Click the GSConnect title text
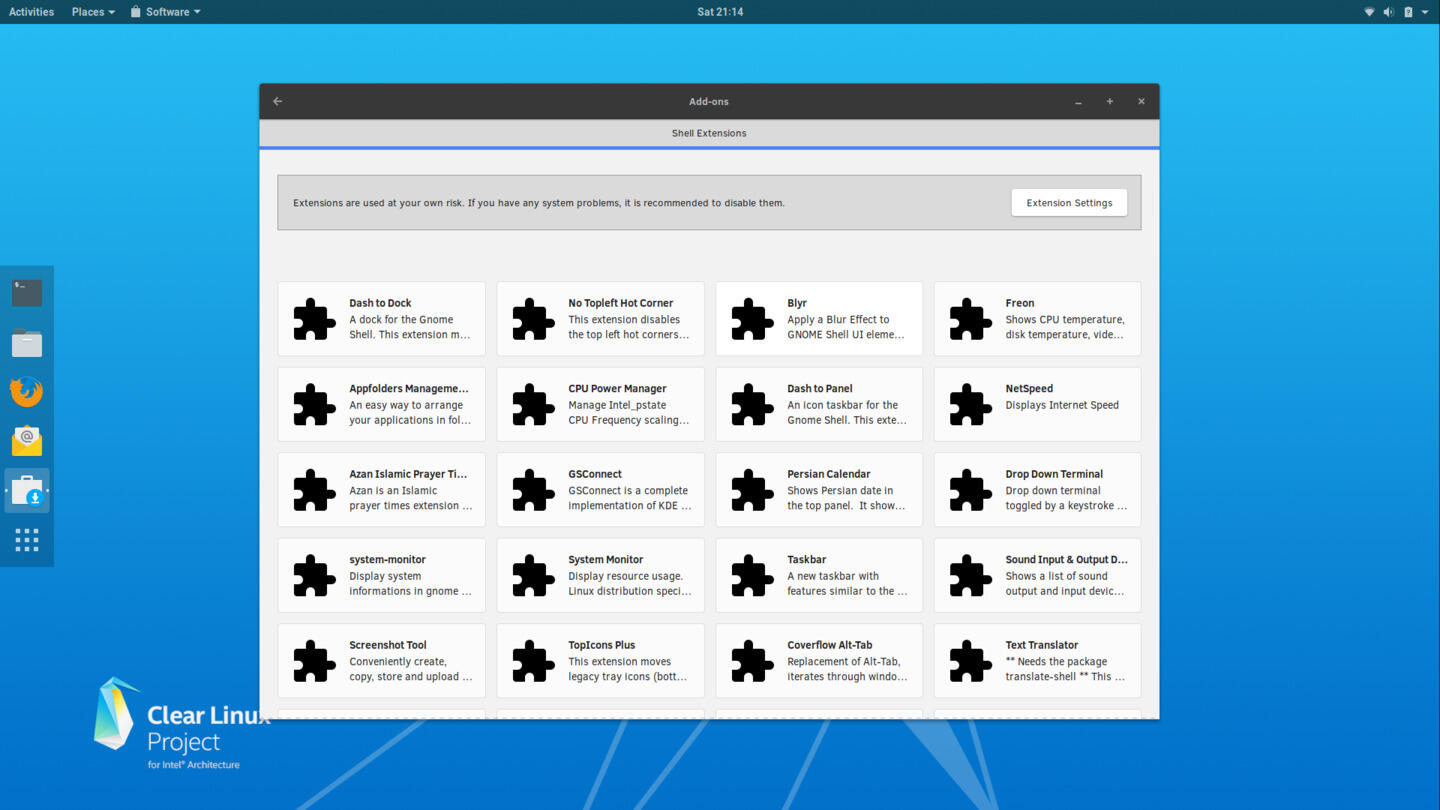Image resolution: width=1440 pixels, height=810 pixels. tap(595, 474)
